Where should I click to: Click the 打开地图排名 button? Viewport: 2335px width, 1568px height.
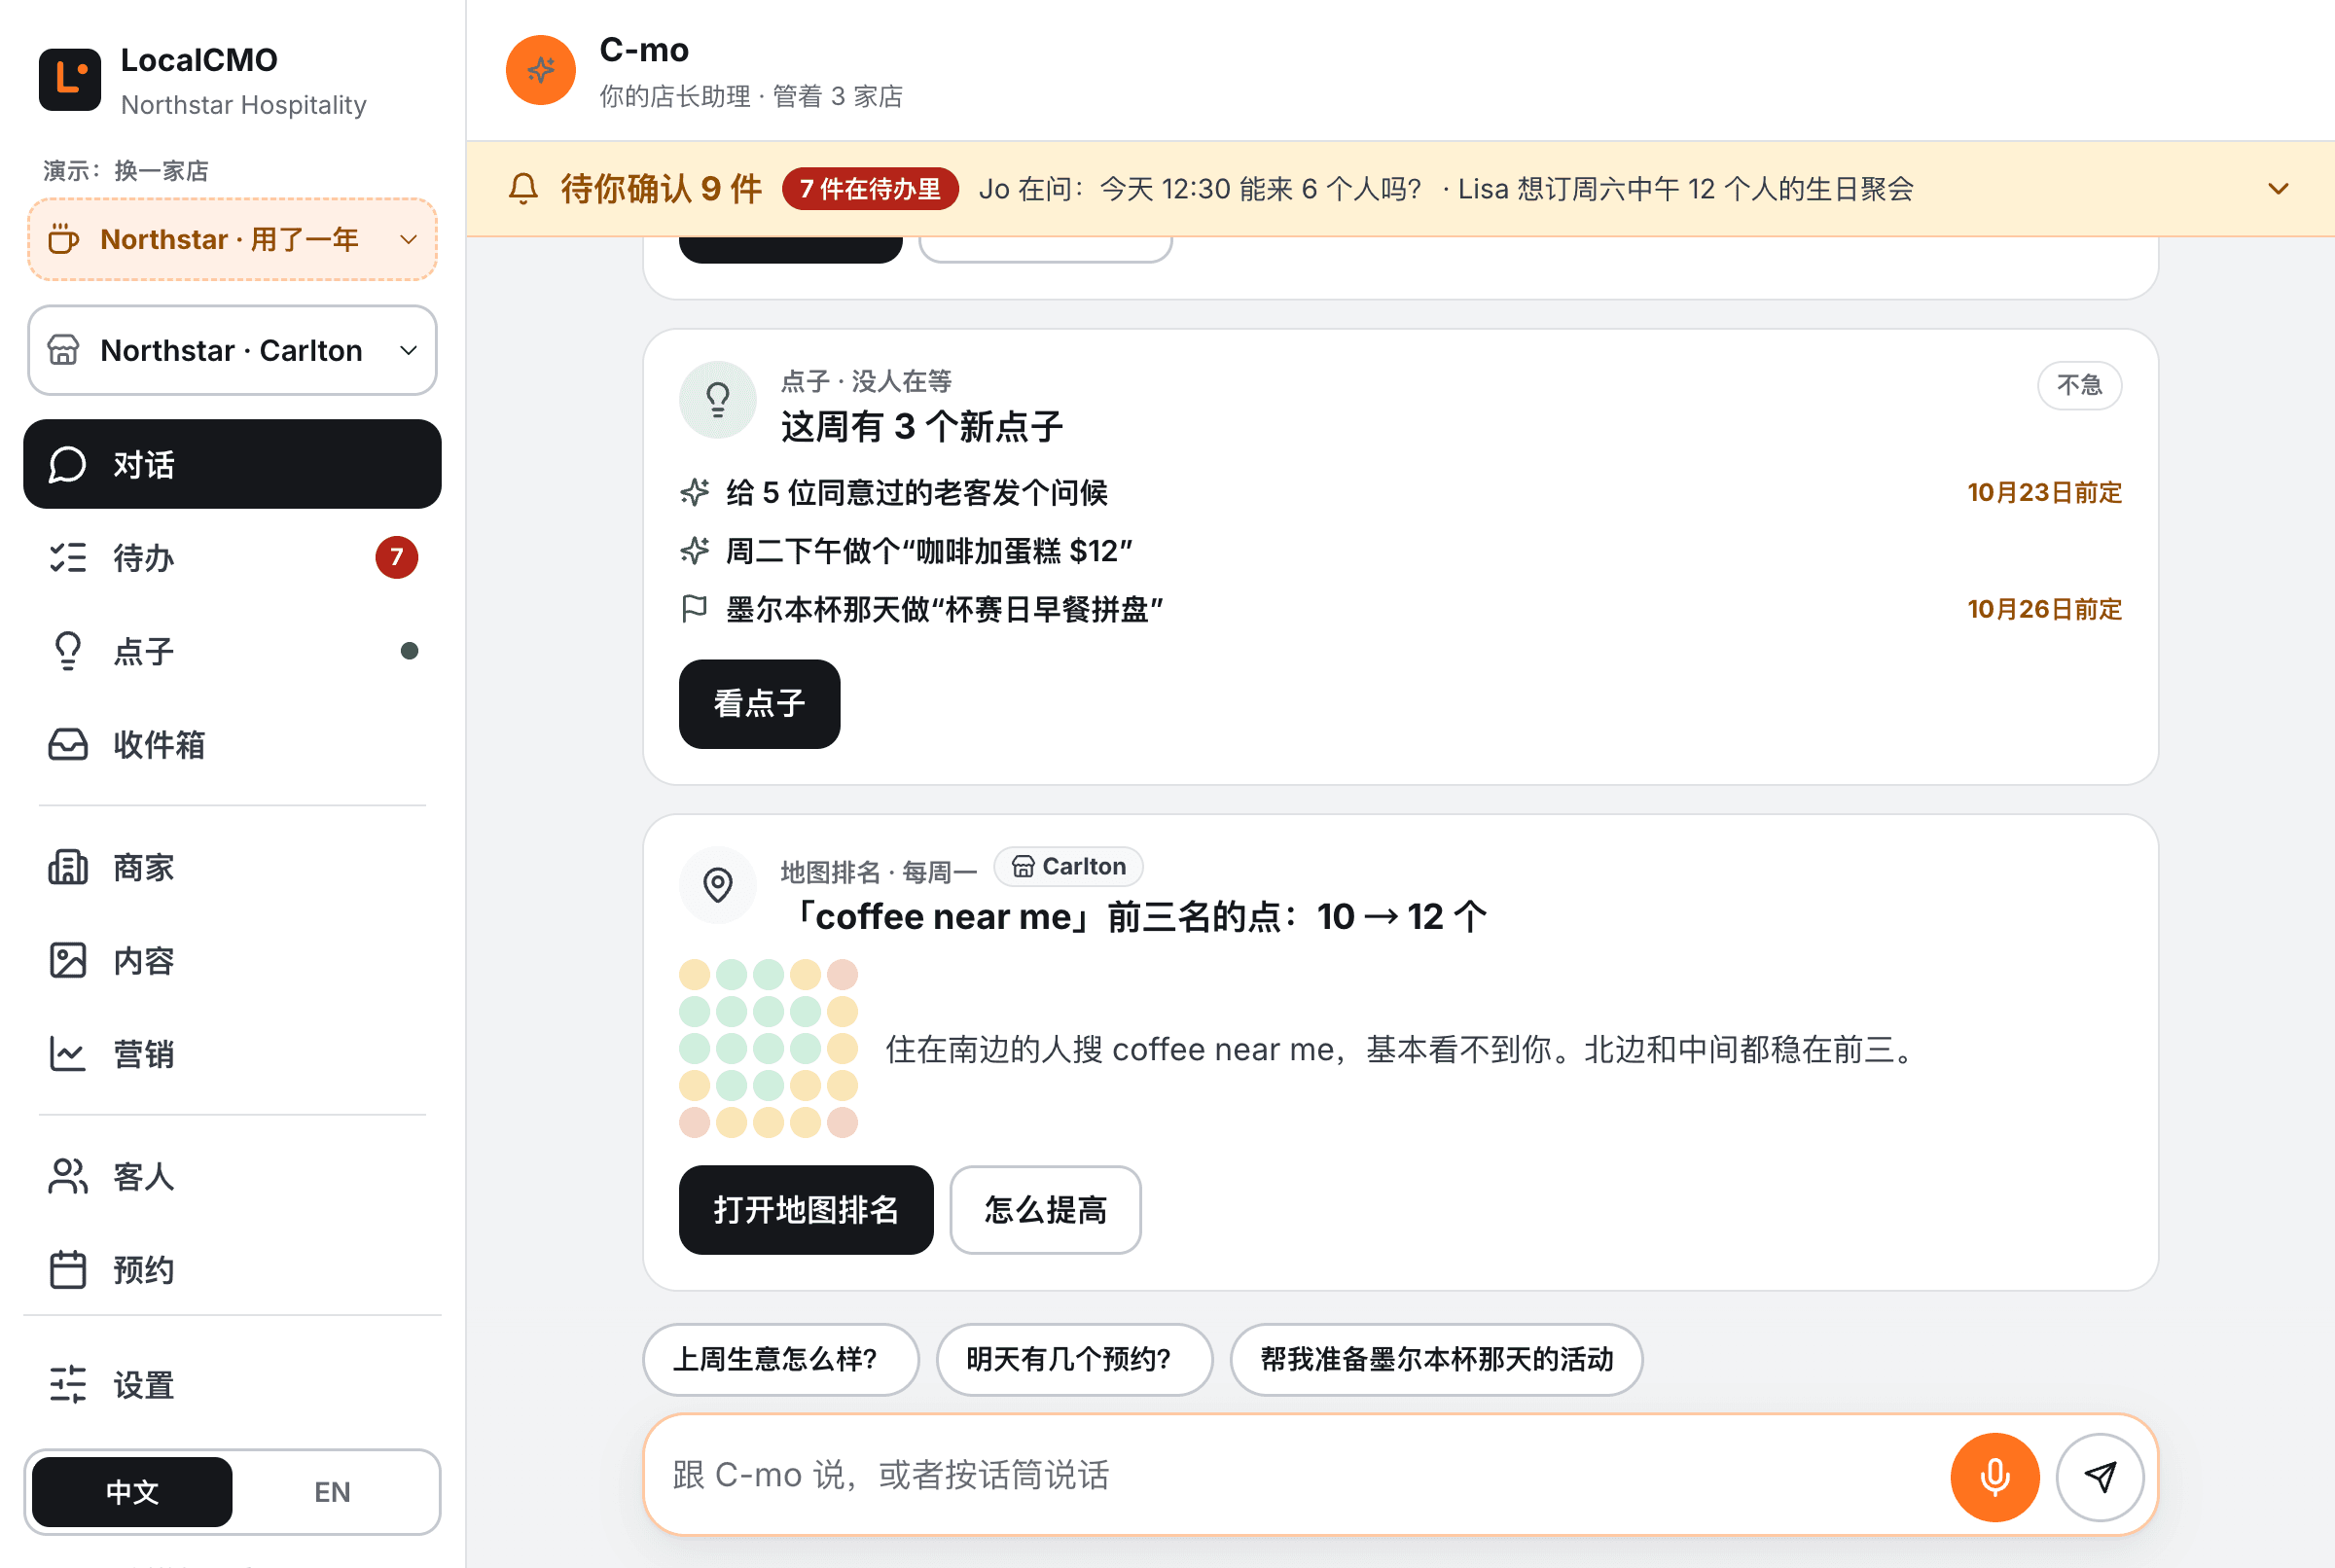[x=806, y=1209]
